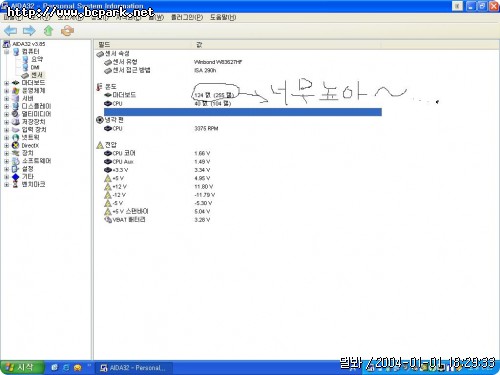Screen dimensions: 500x375
Task: Click the DirectX logo icon in tree
Action: (x=16, y=145)
